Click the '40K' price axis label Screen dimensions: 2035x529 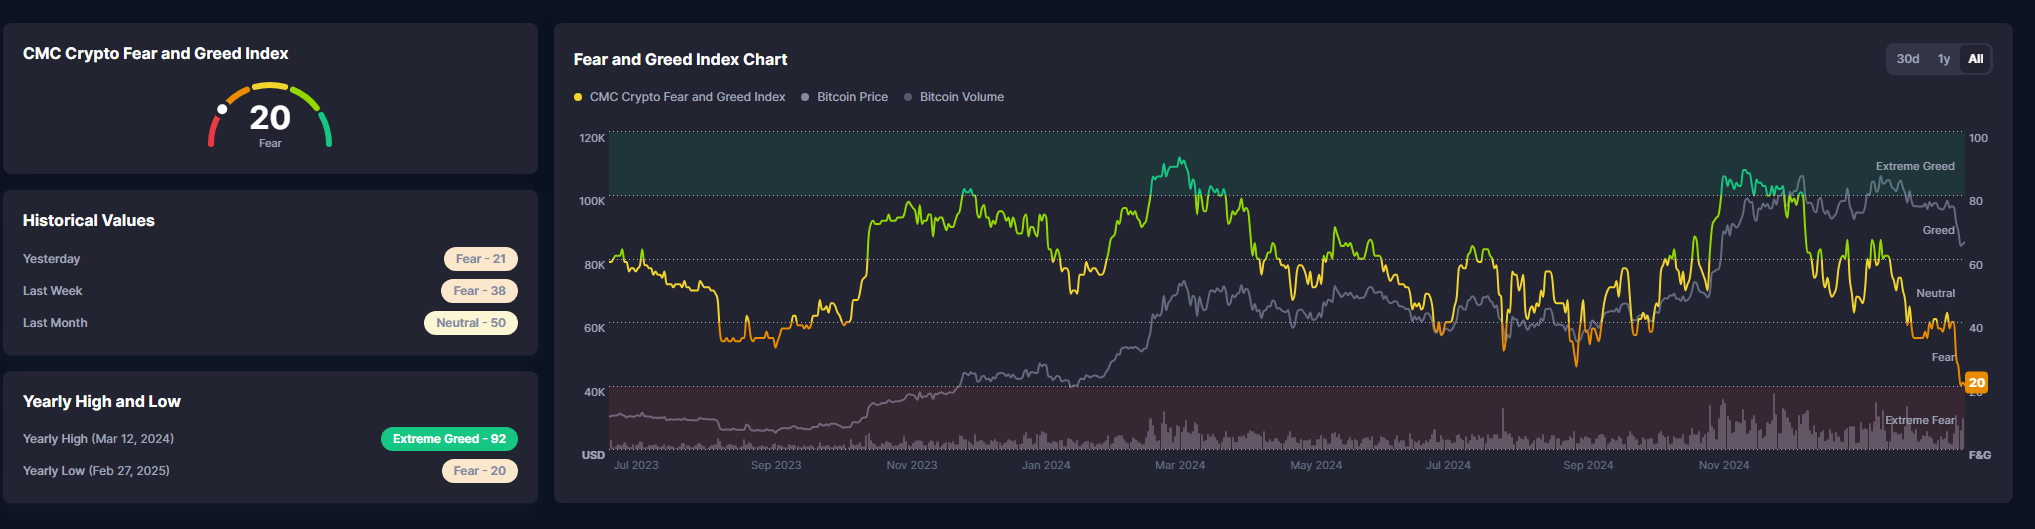click(595, 392)
